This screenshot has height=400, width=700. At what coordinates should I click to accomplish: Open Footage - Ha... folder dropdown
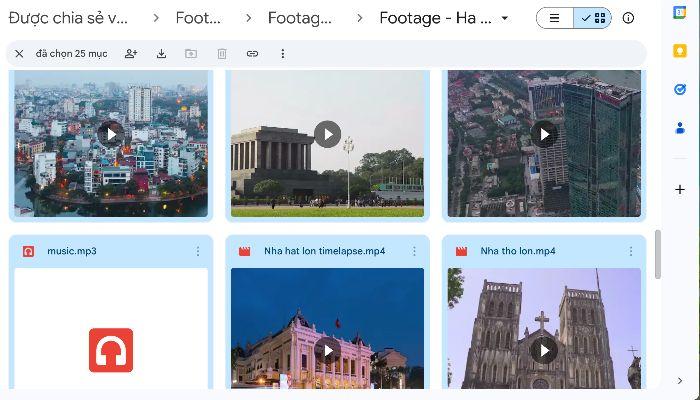(504, 18)
